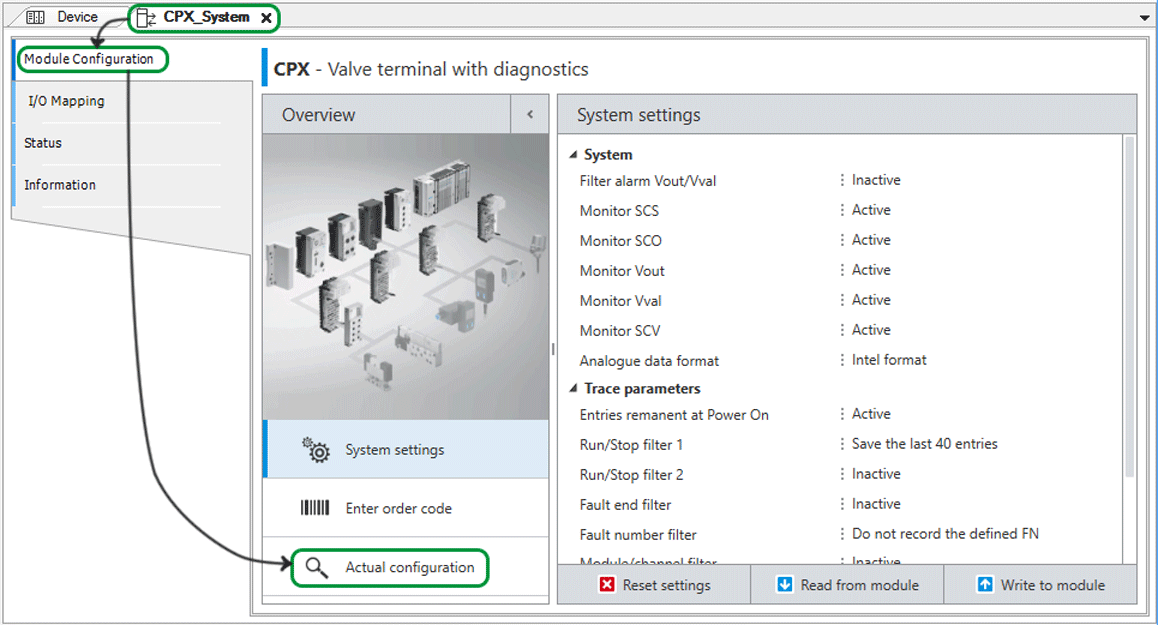Click the red X Reset settings icon

point(607,584)
